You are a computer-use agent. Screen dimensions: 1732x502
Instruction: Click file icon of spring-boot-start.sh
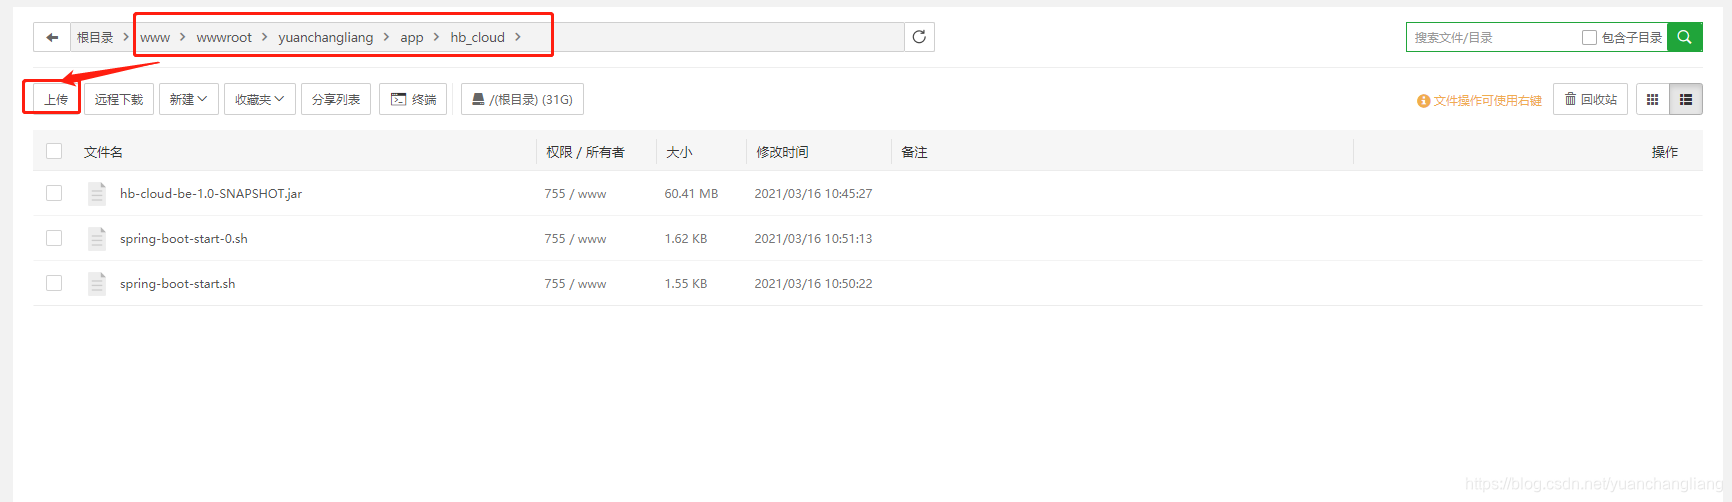coord(97,283)
